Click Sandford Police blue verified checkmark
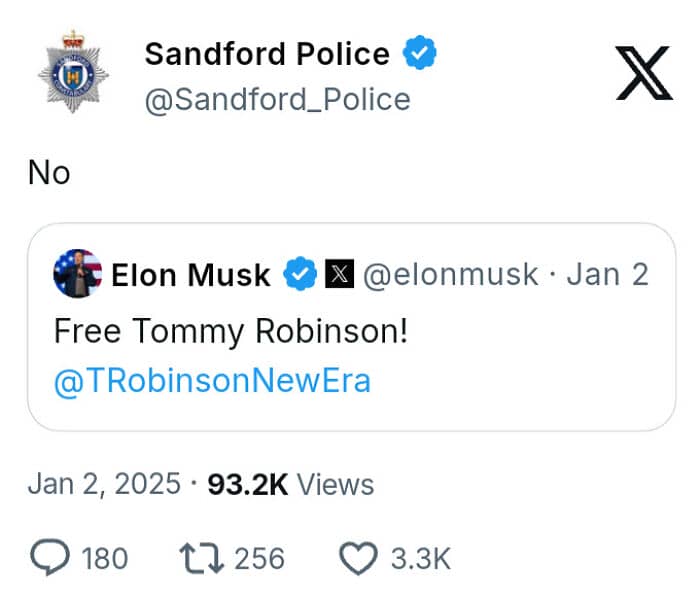 [419, 54]
